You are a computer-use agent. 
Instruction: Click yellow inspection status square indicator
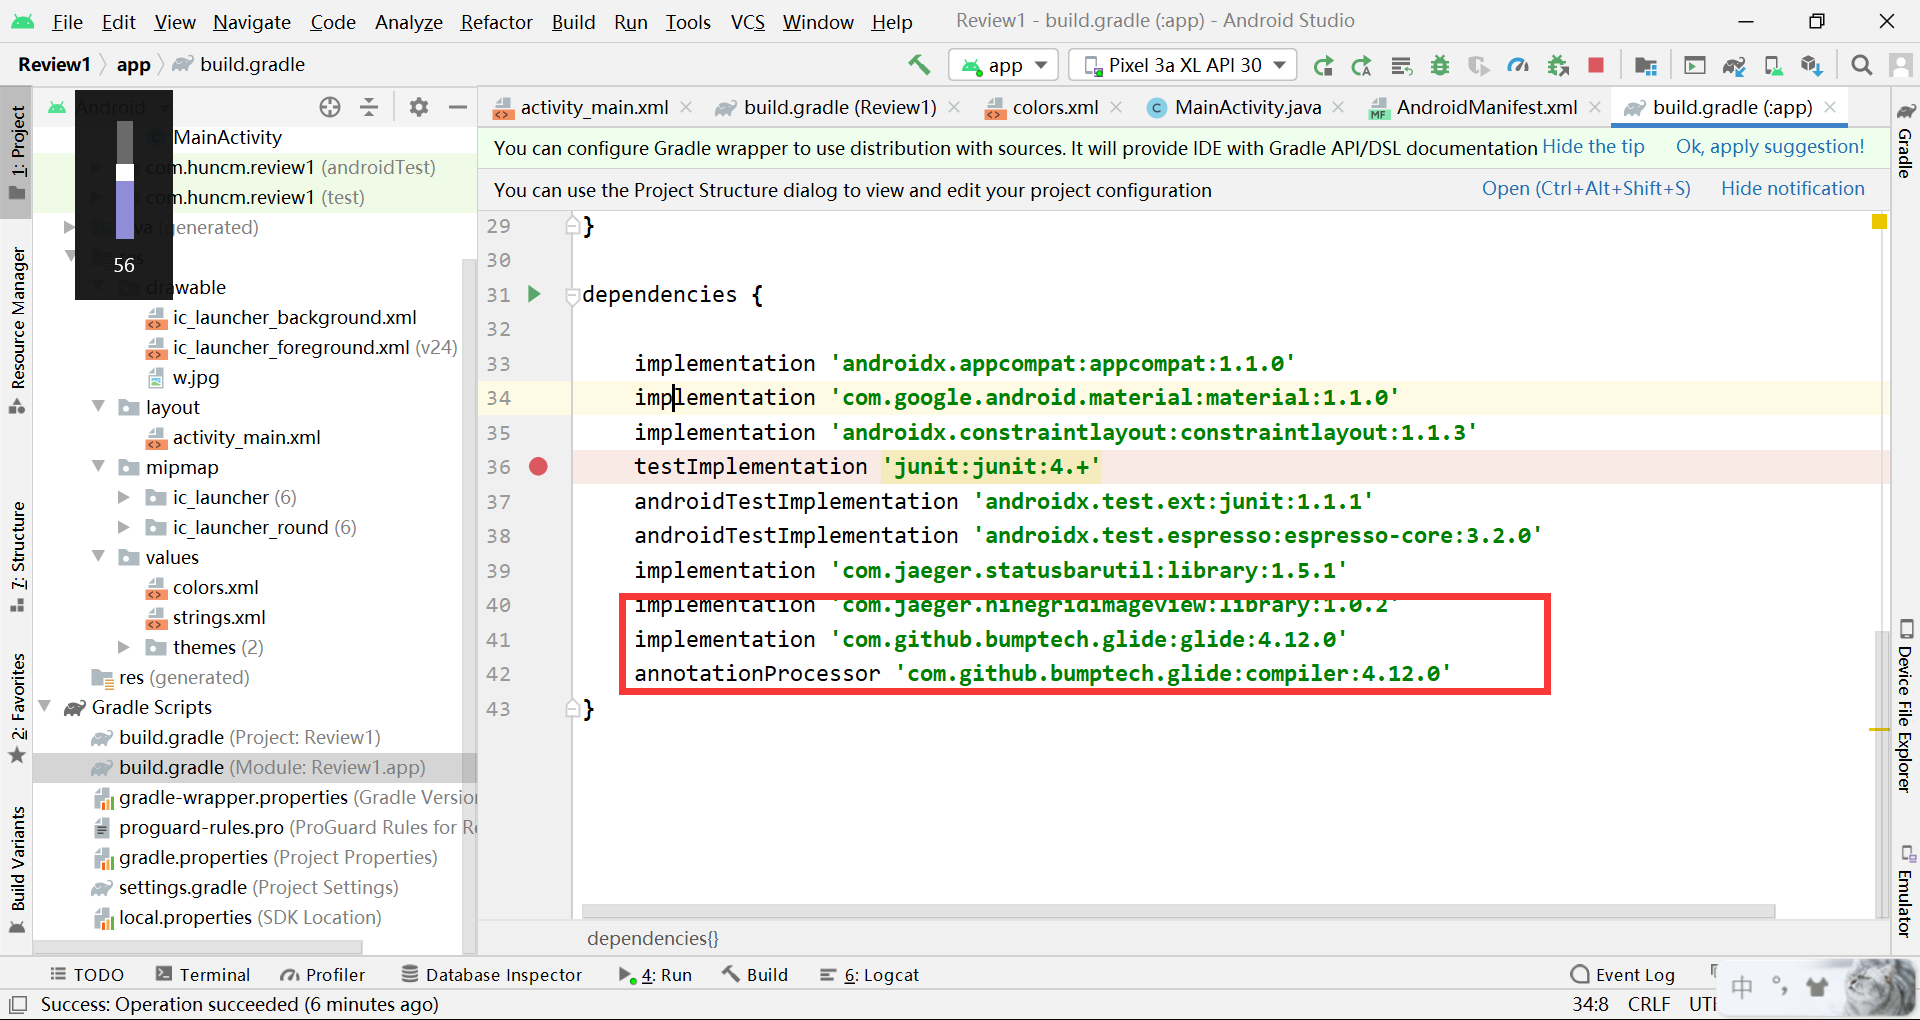coord(1879,222)
